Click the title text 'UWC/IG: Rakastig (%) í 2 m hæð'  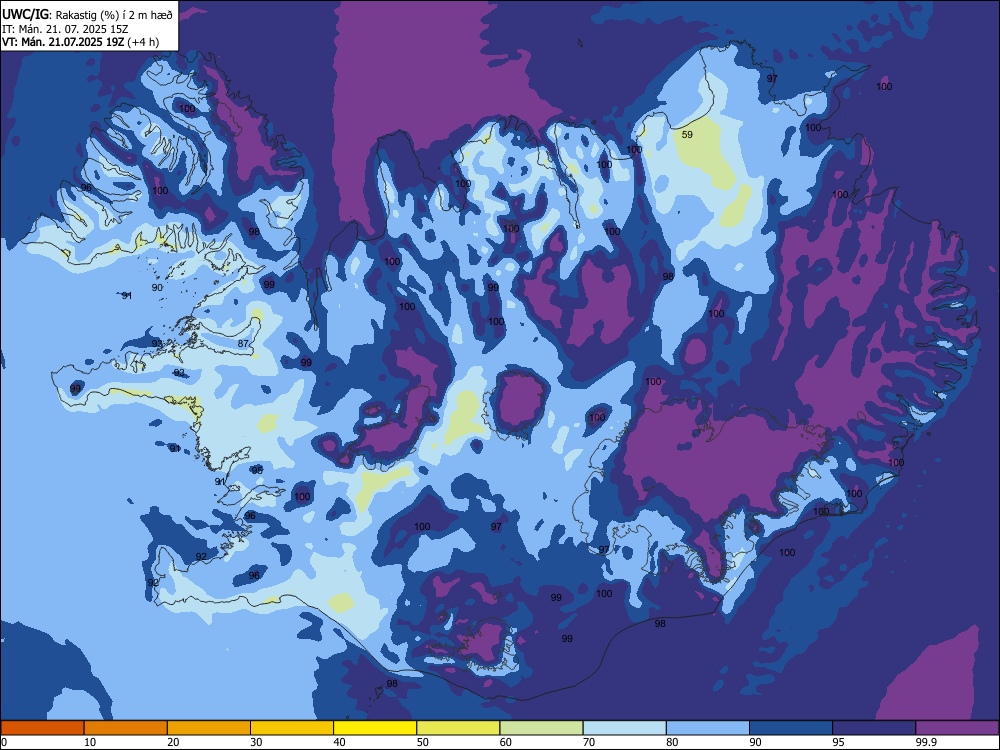coord(87,14)
